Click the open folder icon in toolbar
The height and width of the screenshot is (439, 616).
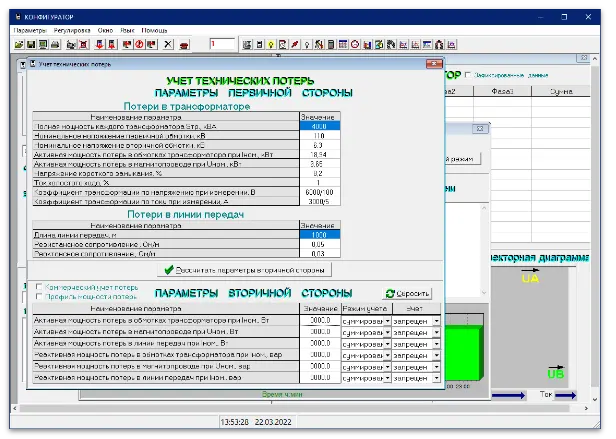click(x=19, y=45)
